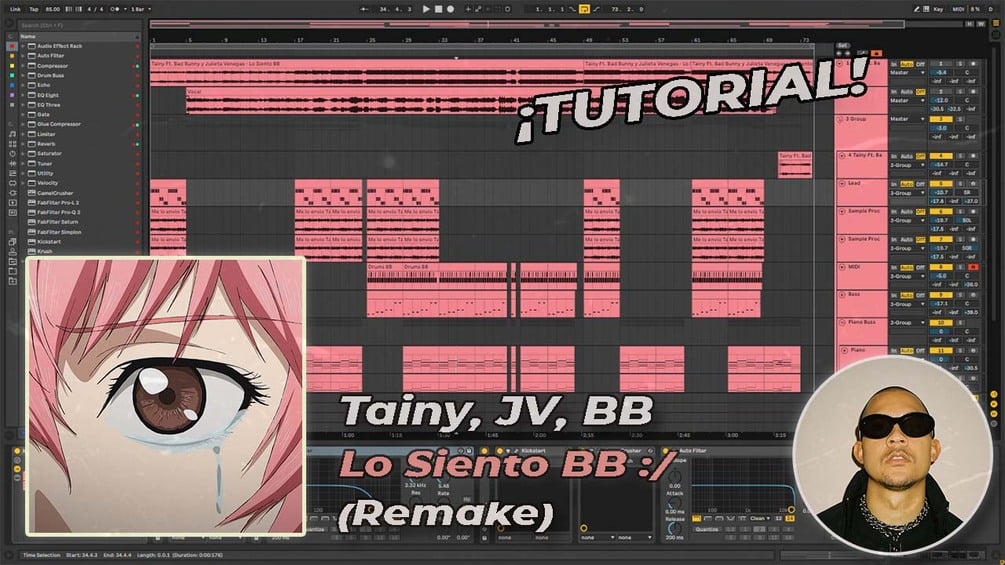Expand Audio Effect Rack folder
The width and height of the screenshot is (1005, 565).
[x=23, y=46]
